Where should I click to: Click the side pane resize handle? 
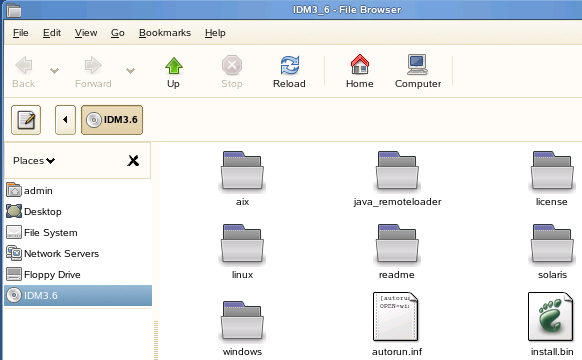(156, 340)
